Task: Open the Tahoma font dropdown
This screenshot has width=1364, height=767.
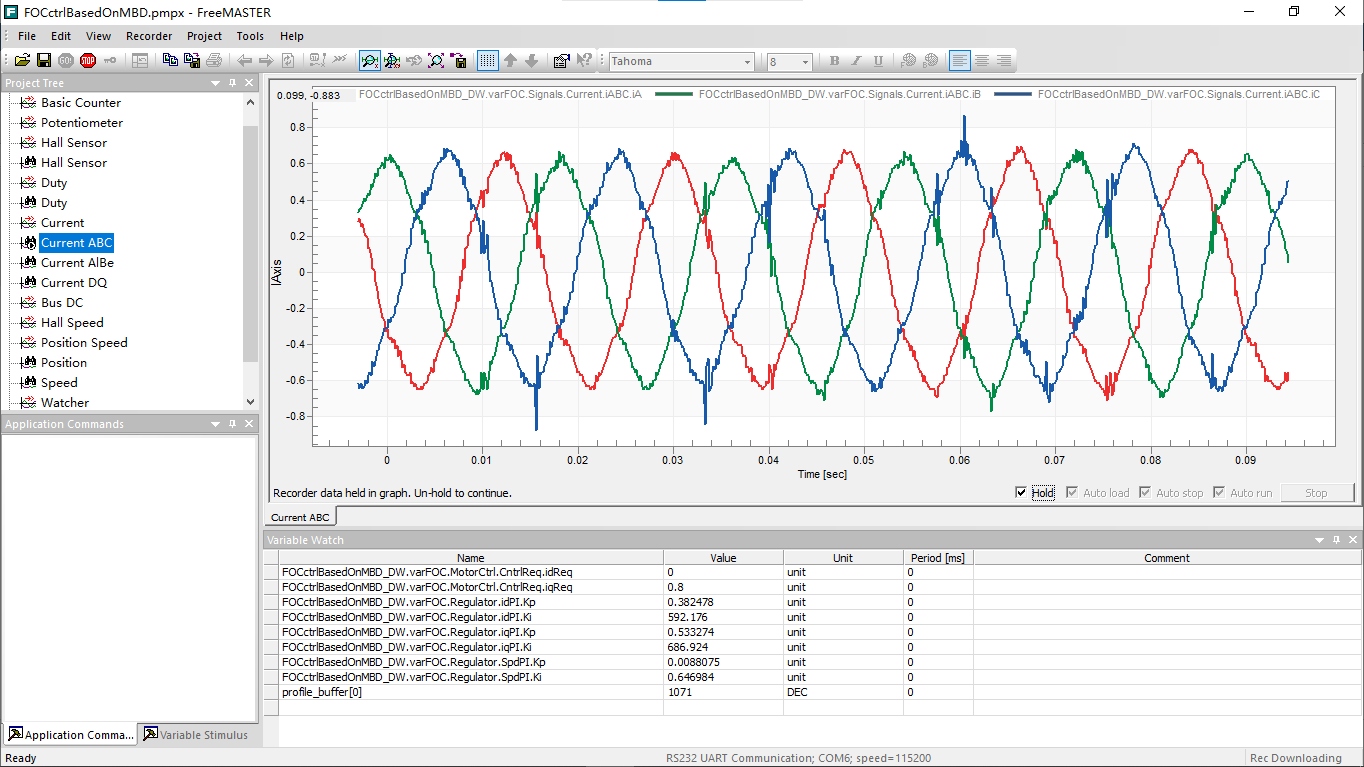Action: click(x=746, y=62)
